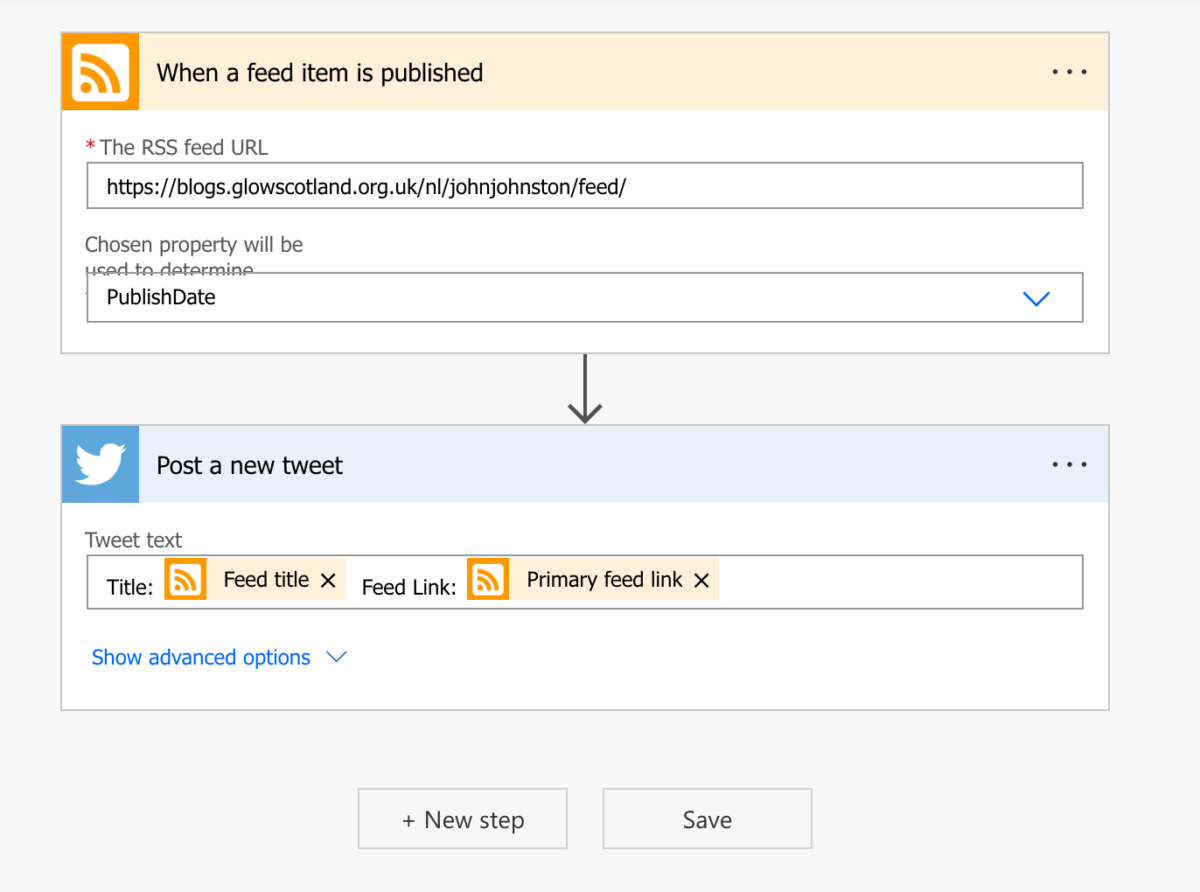Click the RSS icon inside the Feed title token
Viewport: 1200px width, 892px height.
pyautogui.click(x=185, y=579)
